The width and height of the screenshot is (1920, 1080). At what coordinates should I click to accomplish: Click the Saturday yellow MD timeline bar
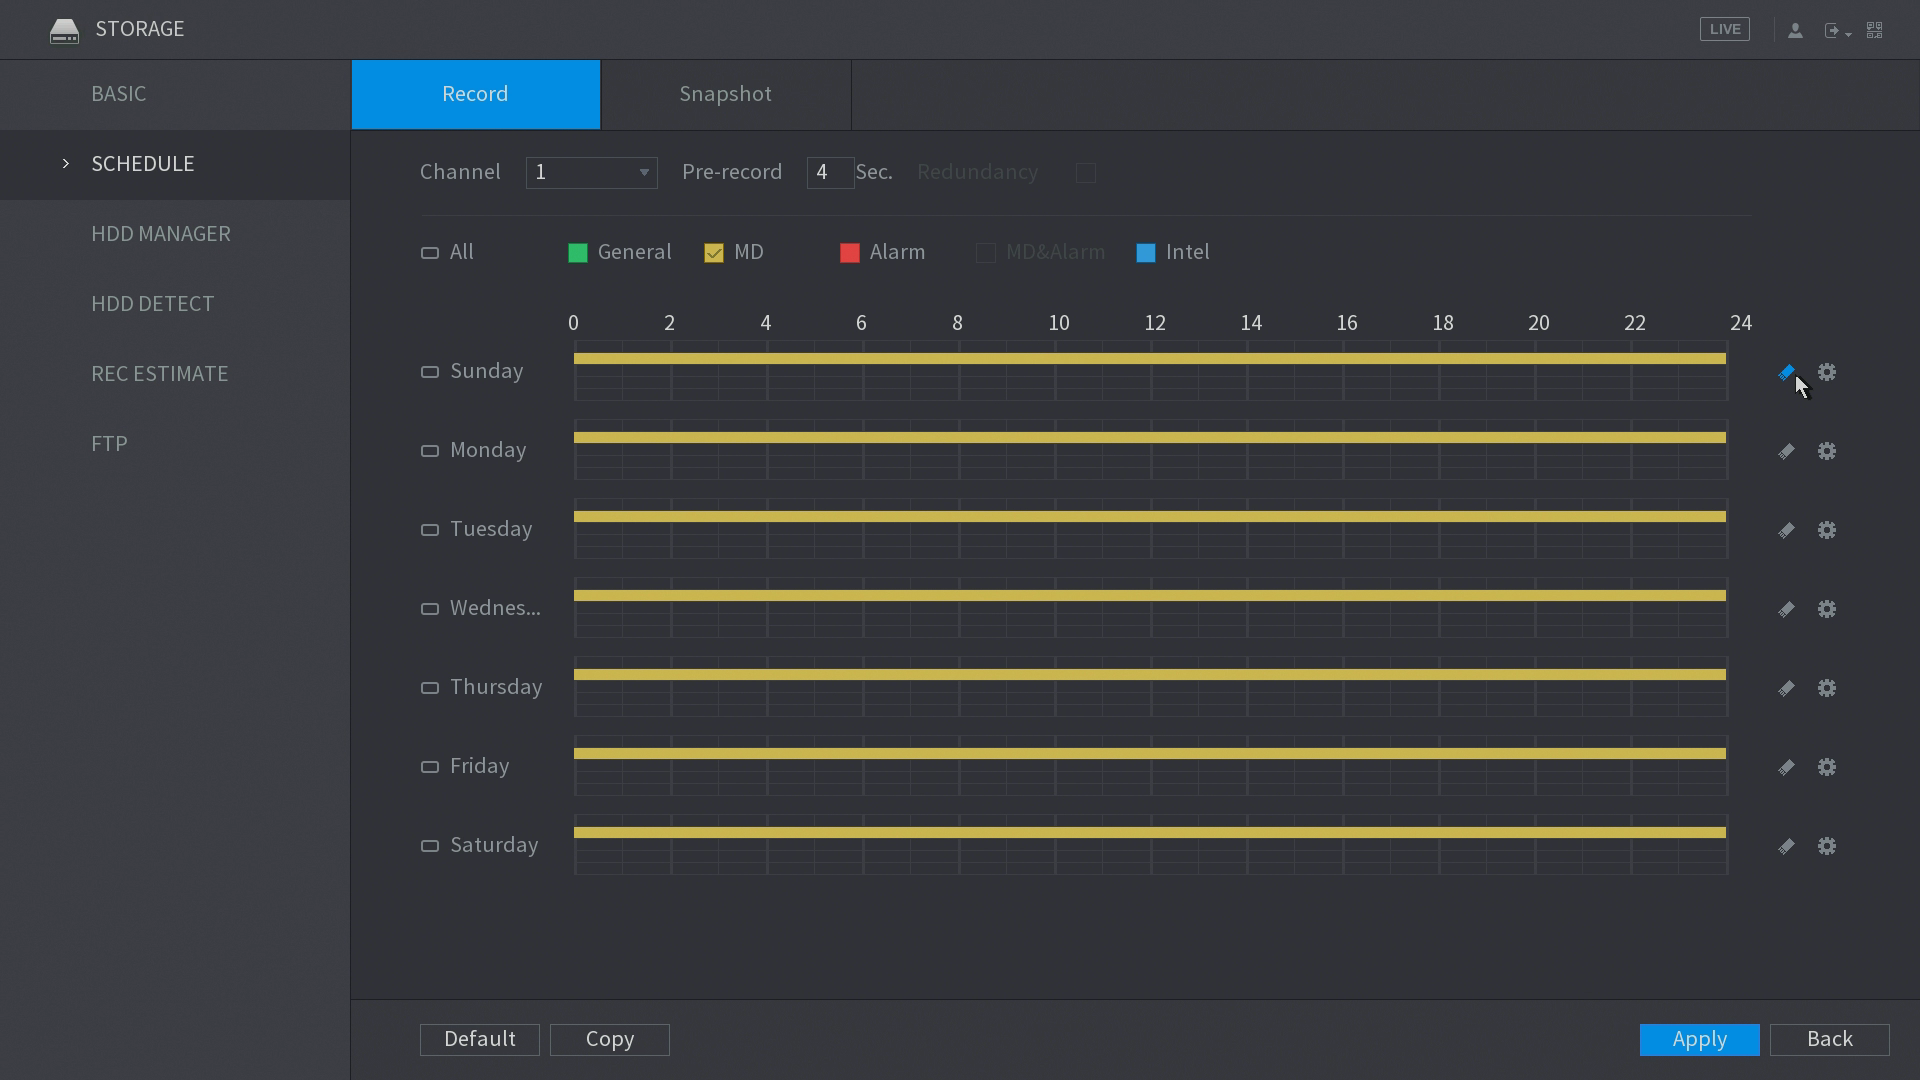pyautogui.click(x=1150, y=832)
